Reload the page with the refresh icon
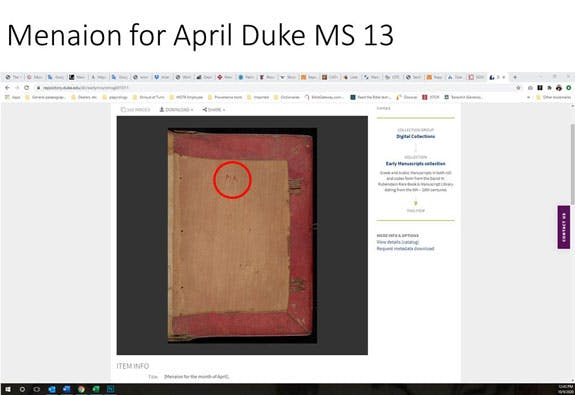575x395 pixels. pos(26,88)
